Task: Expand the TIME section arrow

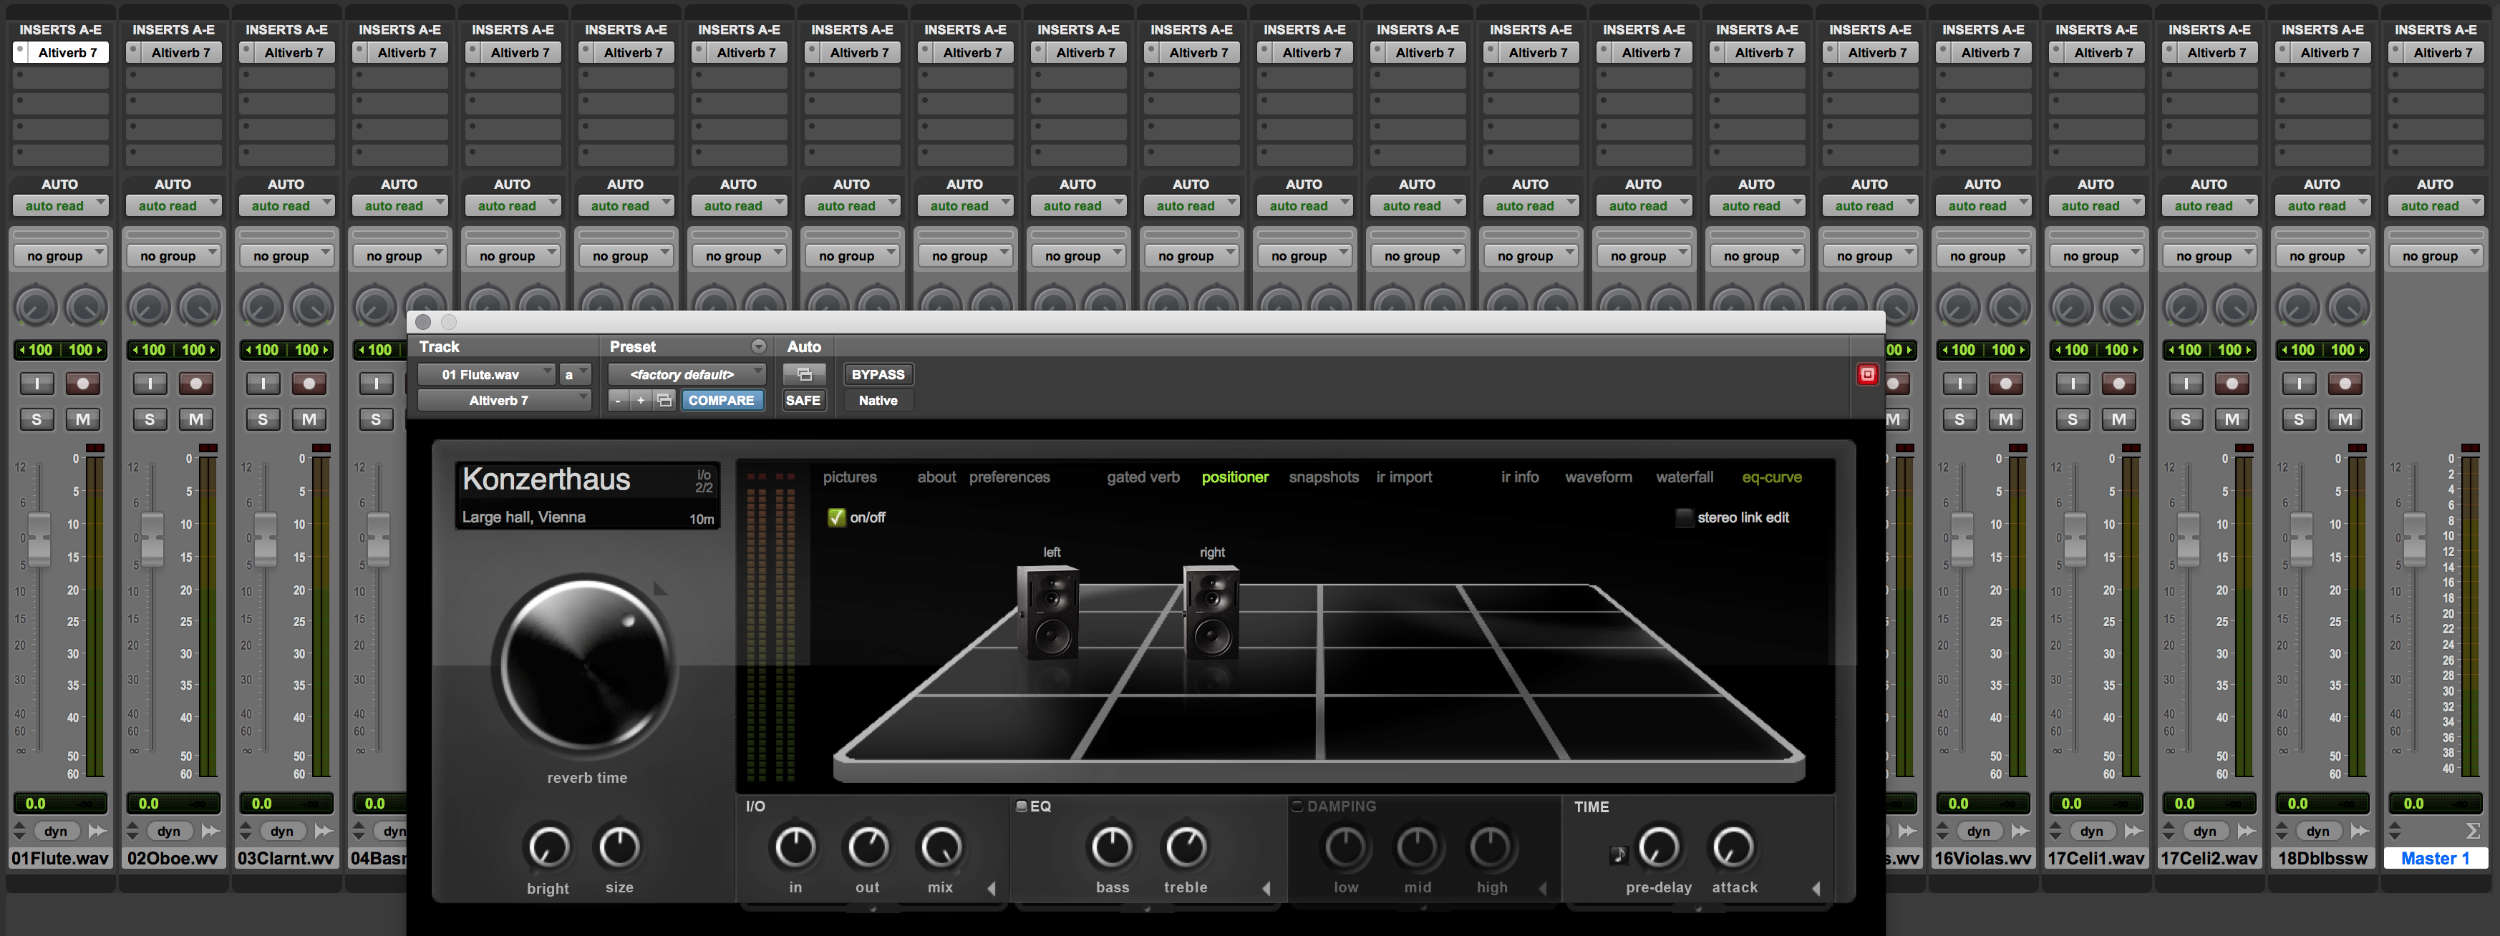Action: pyautogui.click(x=1816, y=888)
